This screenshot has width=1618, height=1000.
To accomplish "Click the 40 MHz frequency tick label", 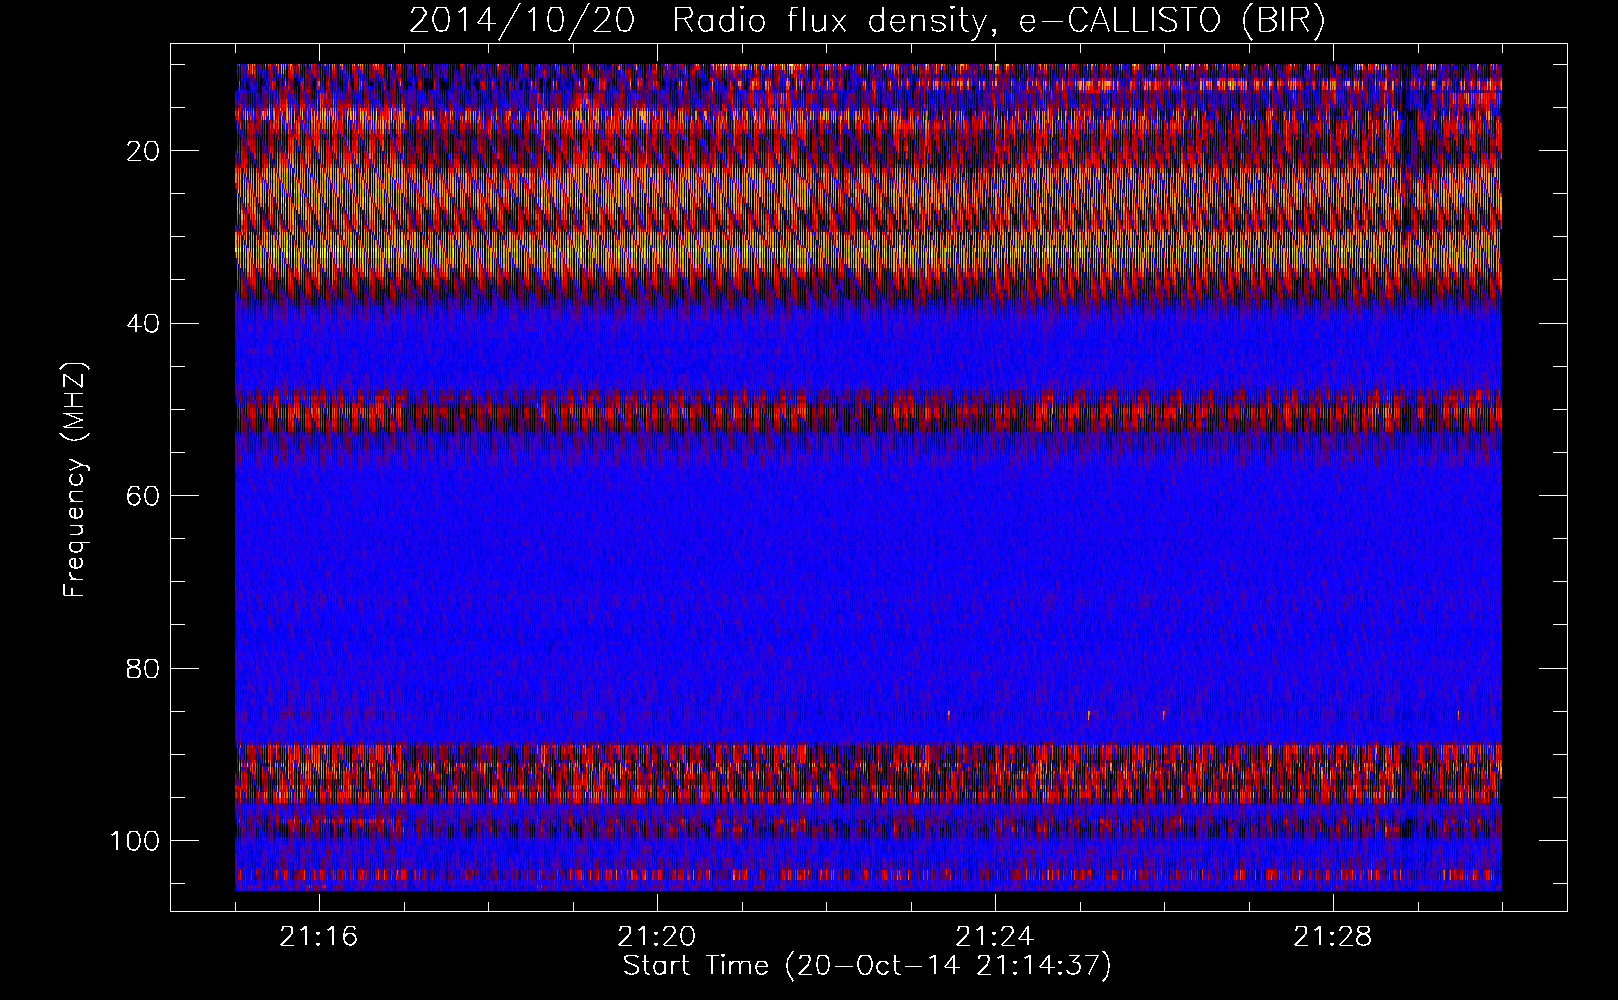I will point(143,324).
